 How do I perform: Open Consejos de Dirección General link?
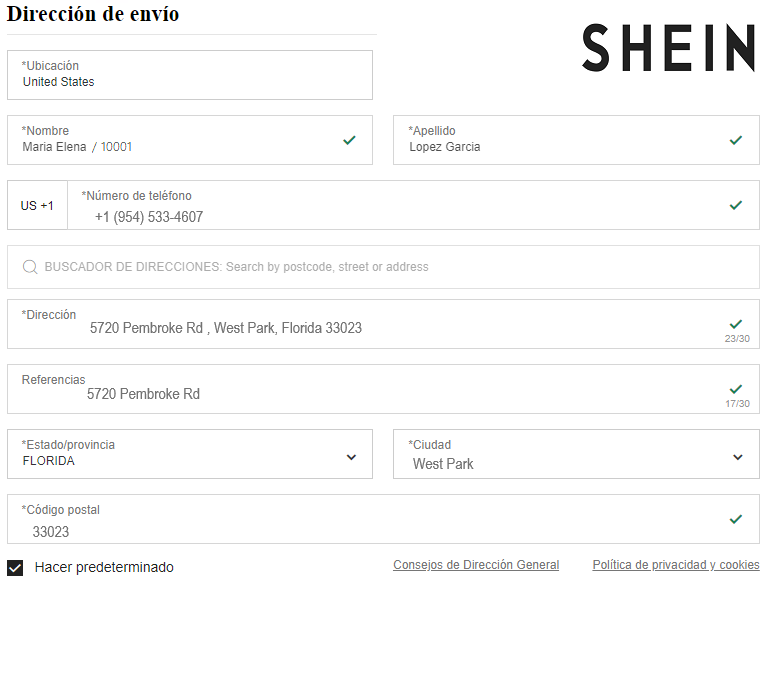pyautogui.click(x=476, y=565)
